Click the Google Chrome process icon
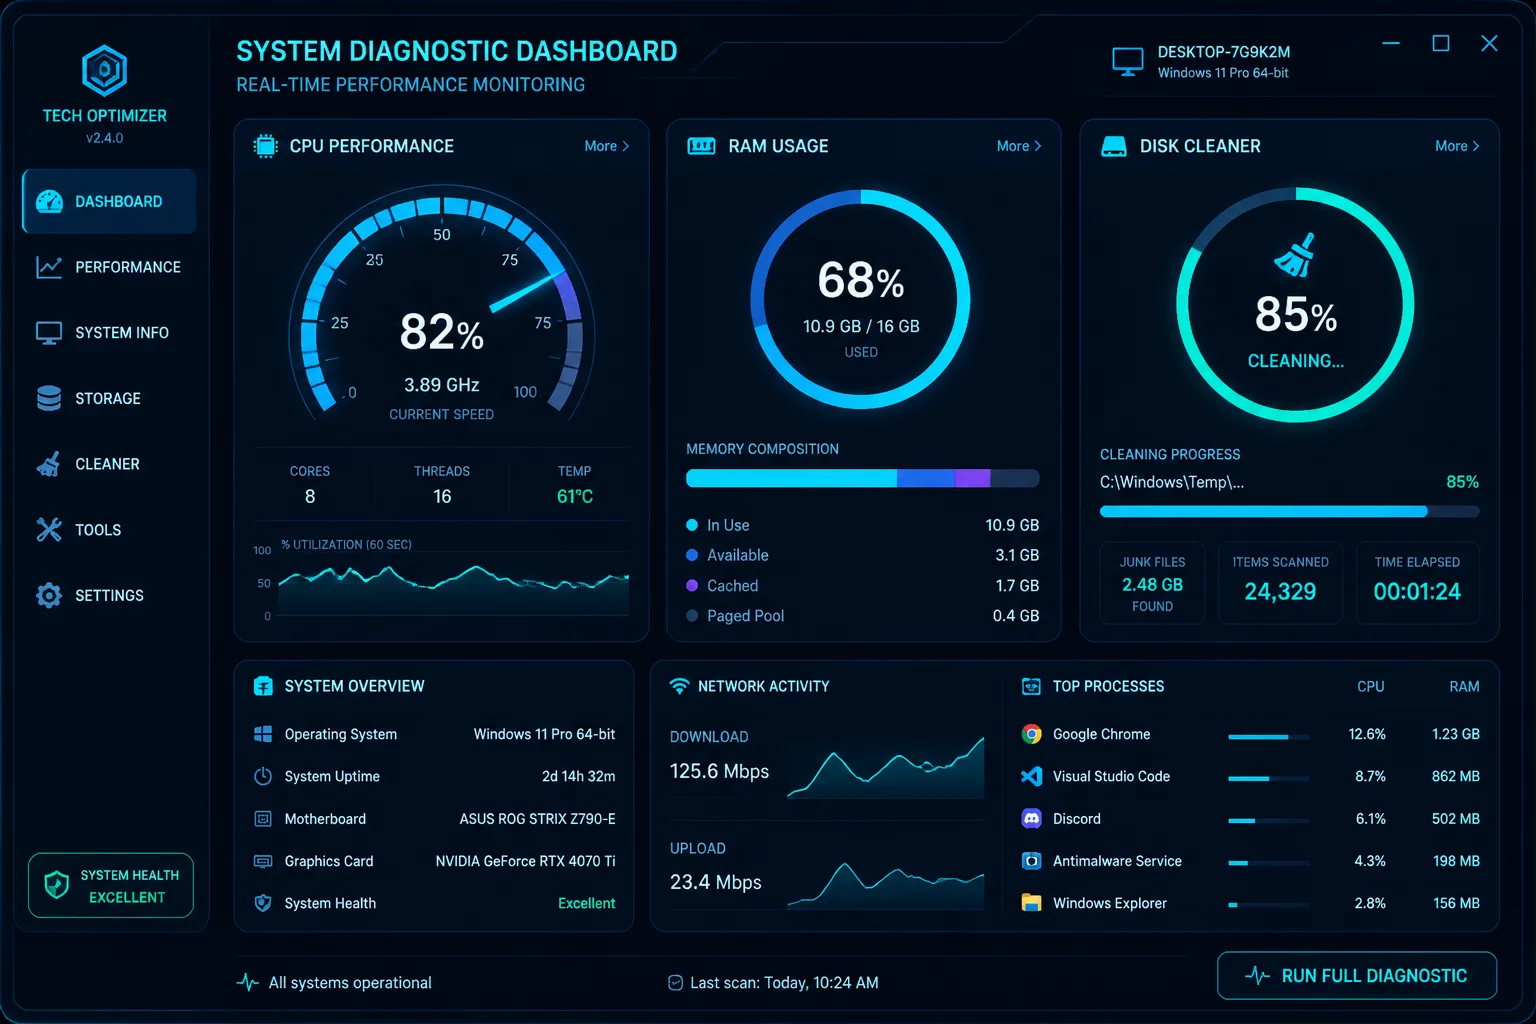The image size is (1536, 1024). 1031,734
